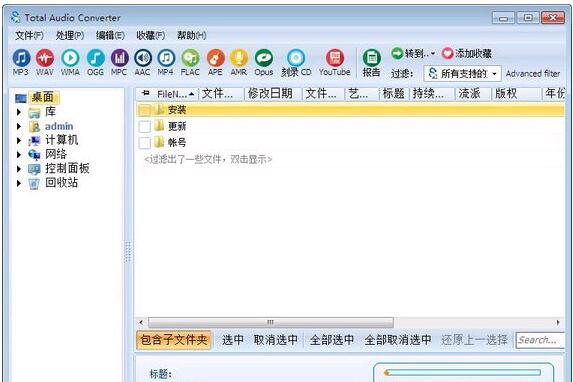
Task: Click the Advanced filter link
Action: tap(533, 73)
